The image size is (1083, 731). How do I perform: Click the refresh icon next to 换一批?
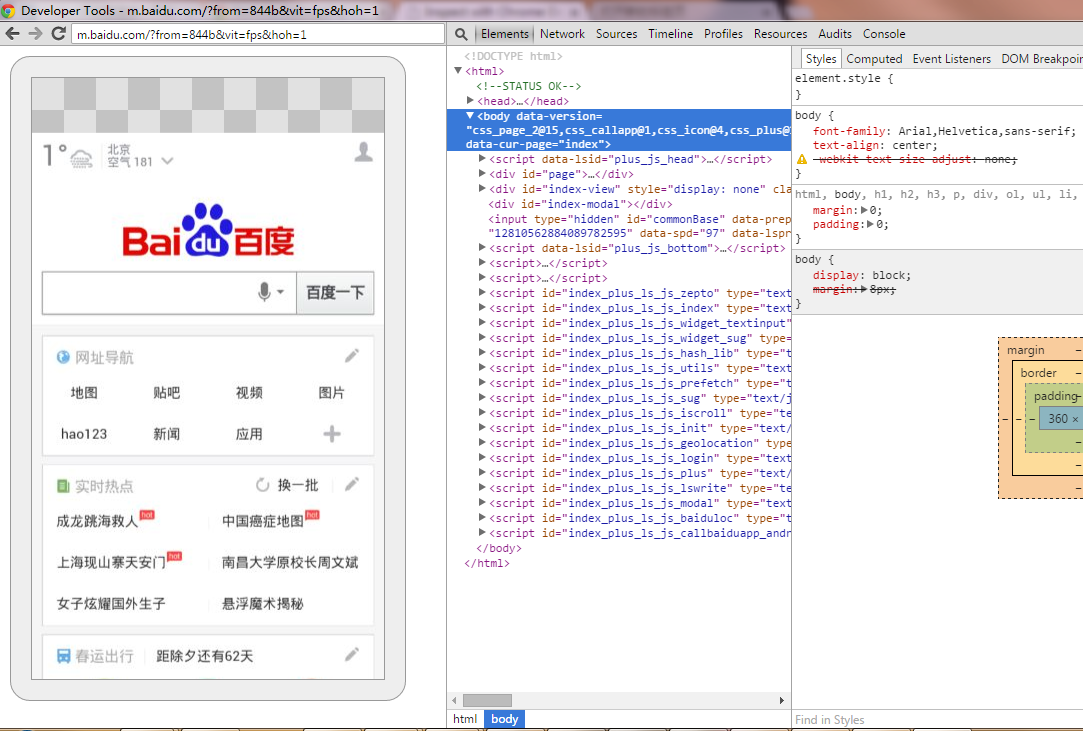pos(262,485)
